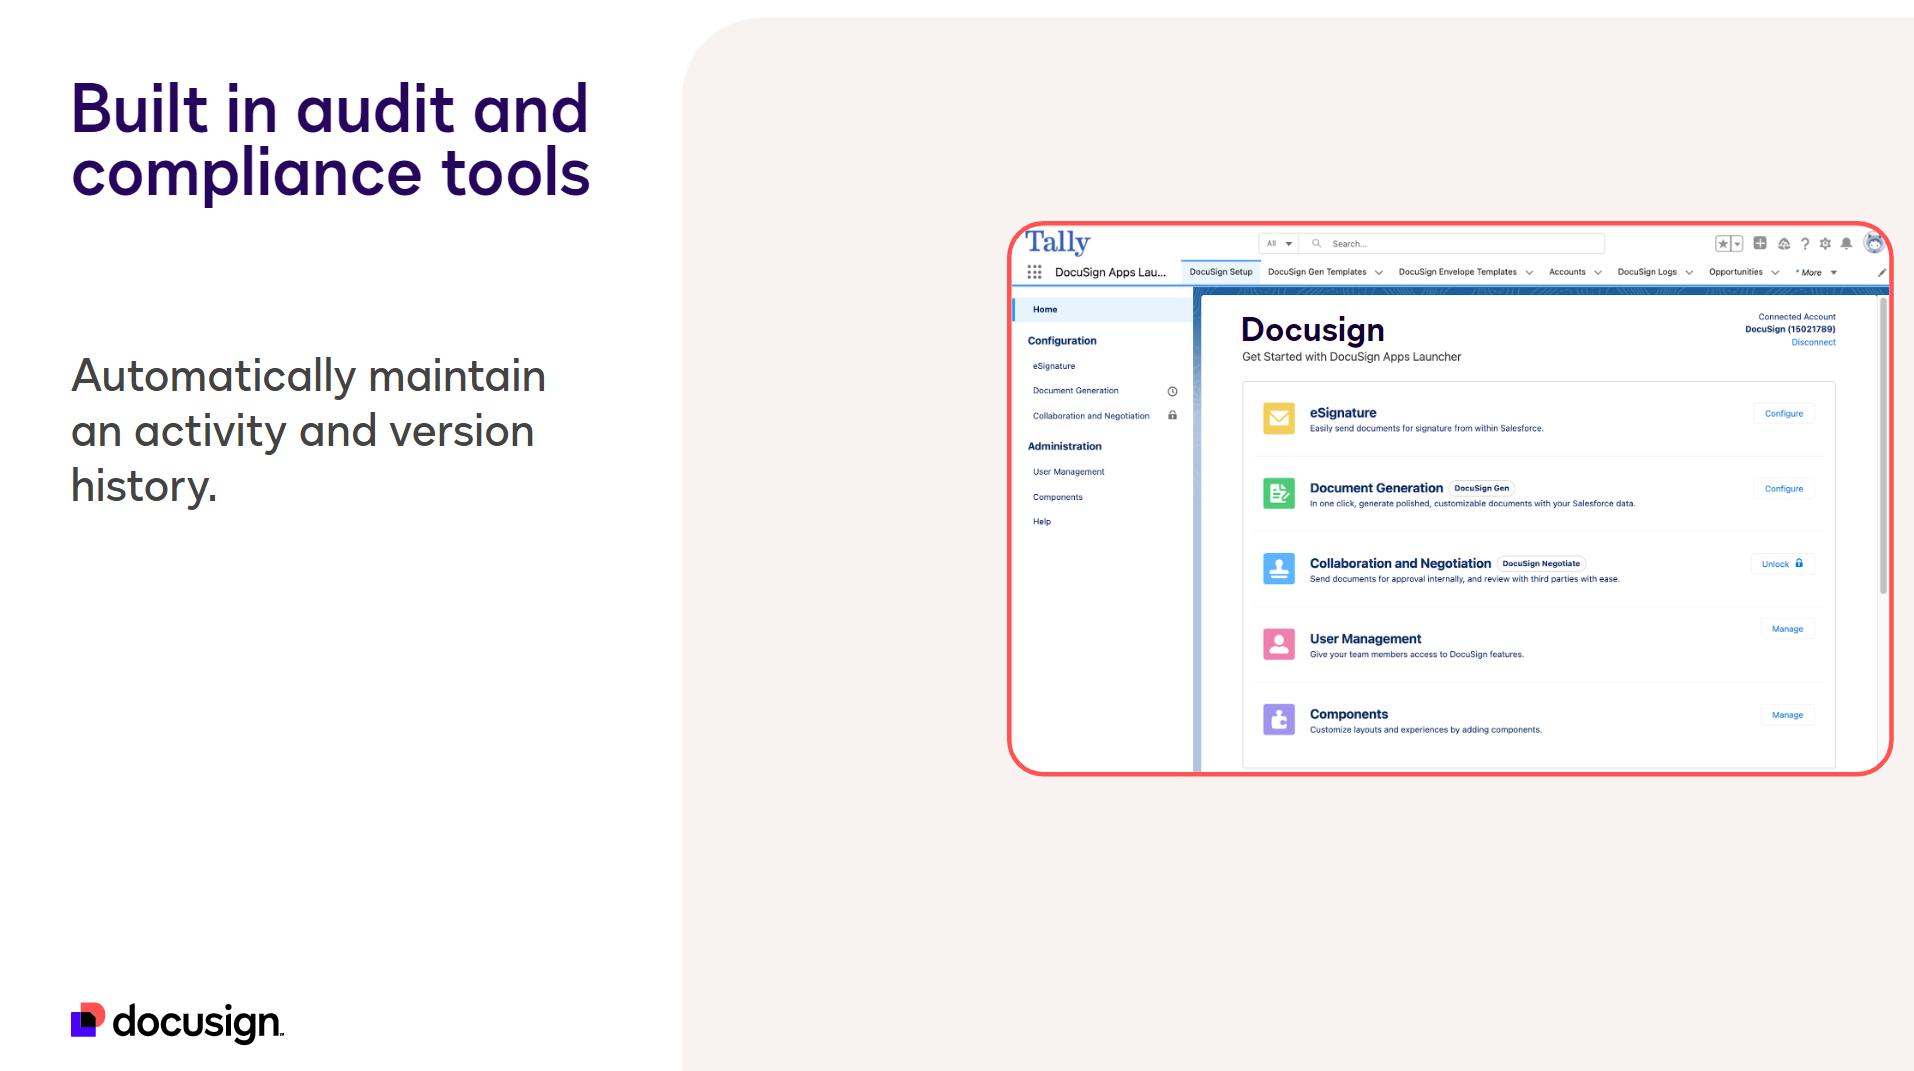Switch to the DocuSign Gen Templates tab
Viewport: 1914px width, 1071px height.
tap(1317, 272)
